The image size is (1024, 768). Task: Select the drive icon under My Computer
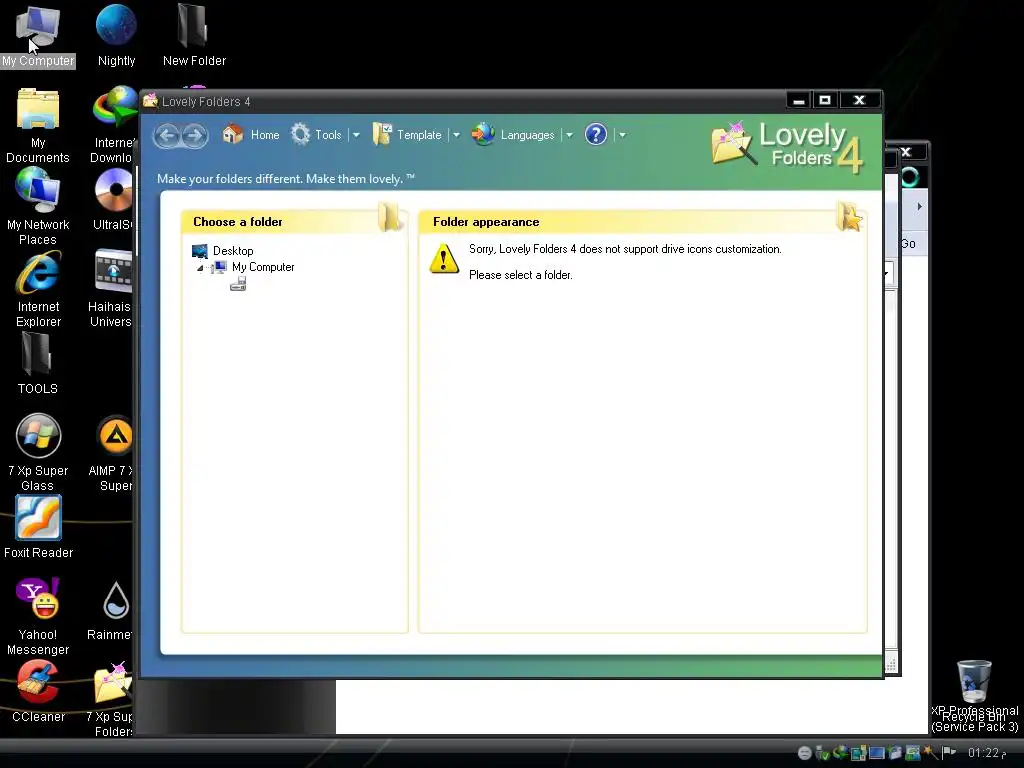[238, 284]
